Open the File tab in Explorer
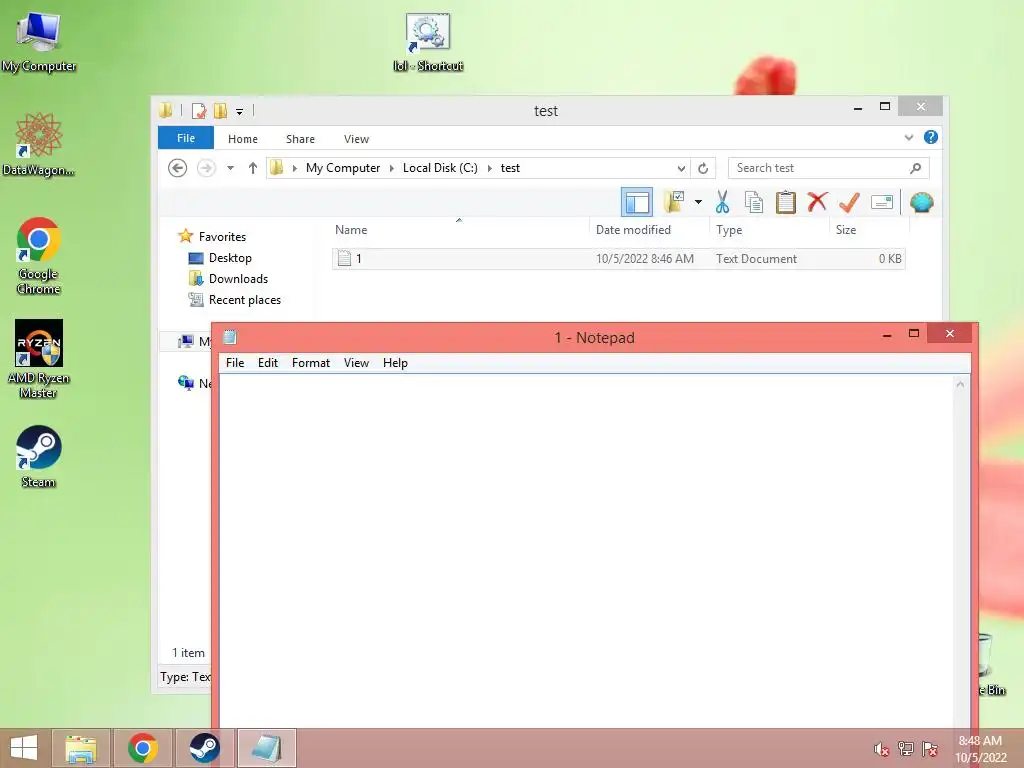This screenshot has height=768, width=1024. (185, 138)
